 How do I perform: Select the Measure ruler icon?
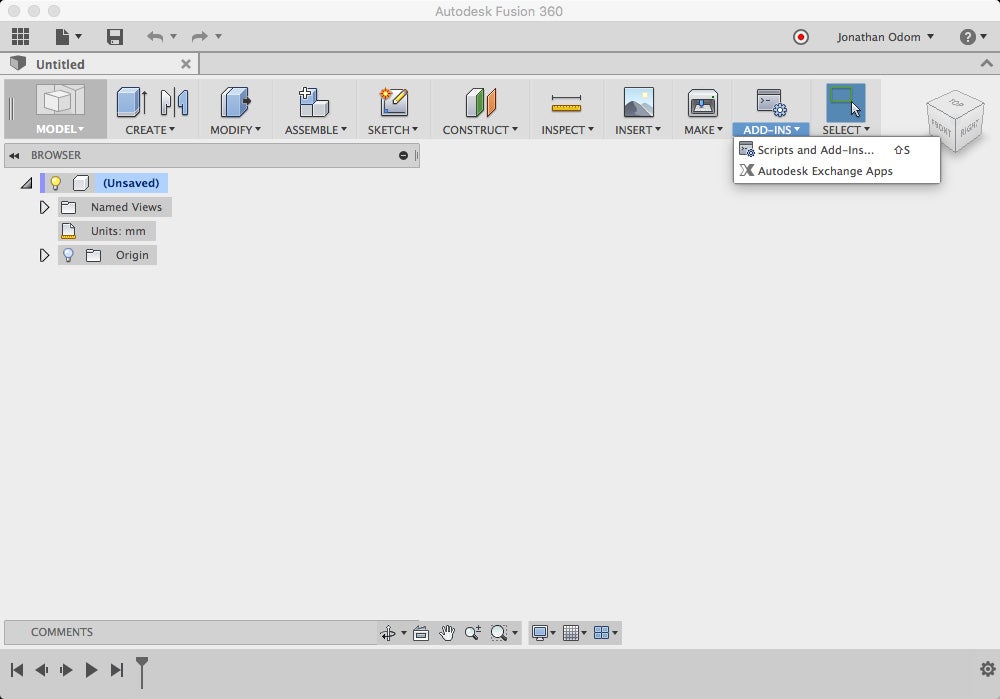point(566,103)
